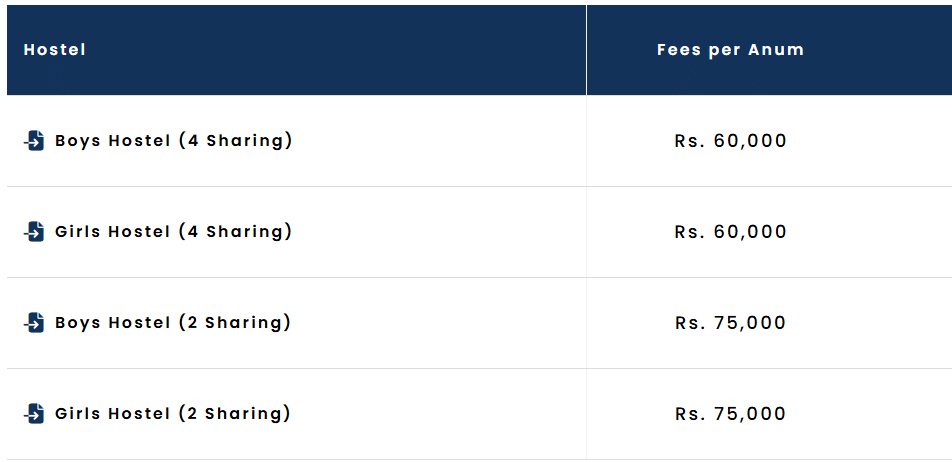952x462 pixels.
Task: Select the Rs. 75,000 fee for Girls Hostel
Action: pyautogui.click(x=731, y=414)
